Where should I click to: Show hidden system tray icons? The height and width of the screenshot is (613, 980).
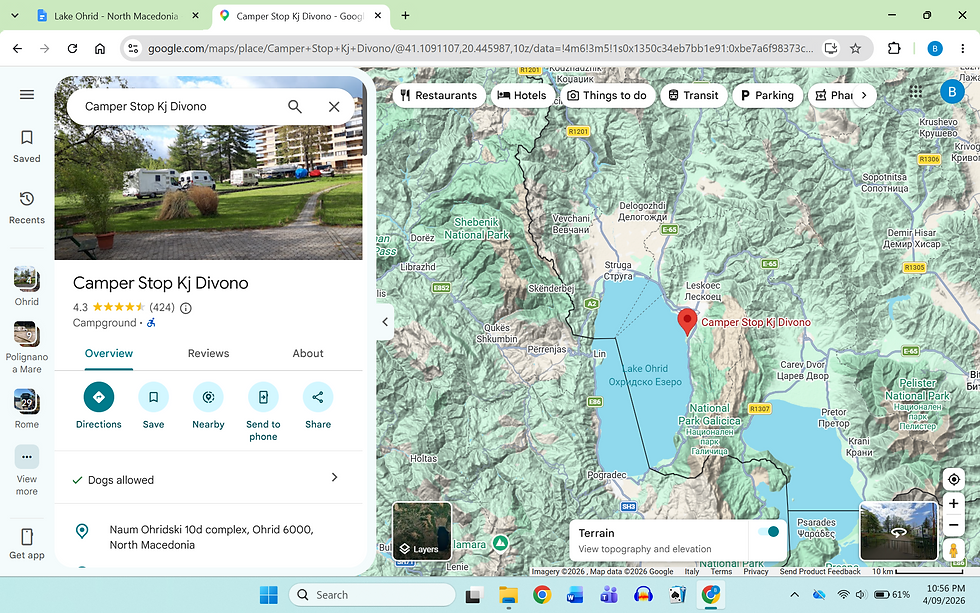coord(794,595)
